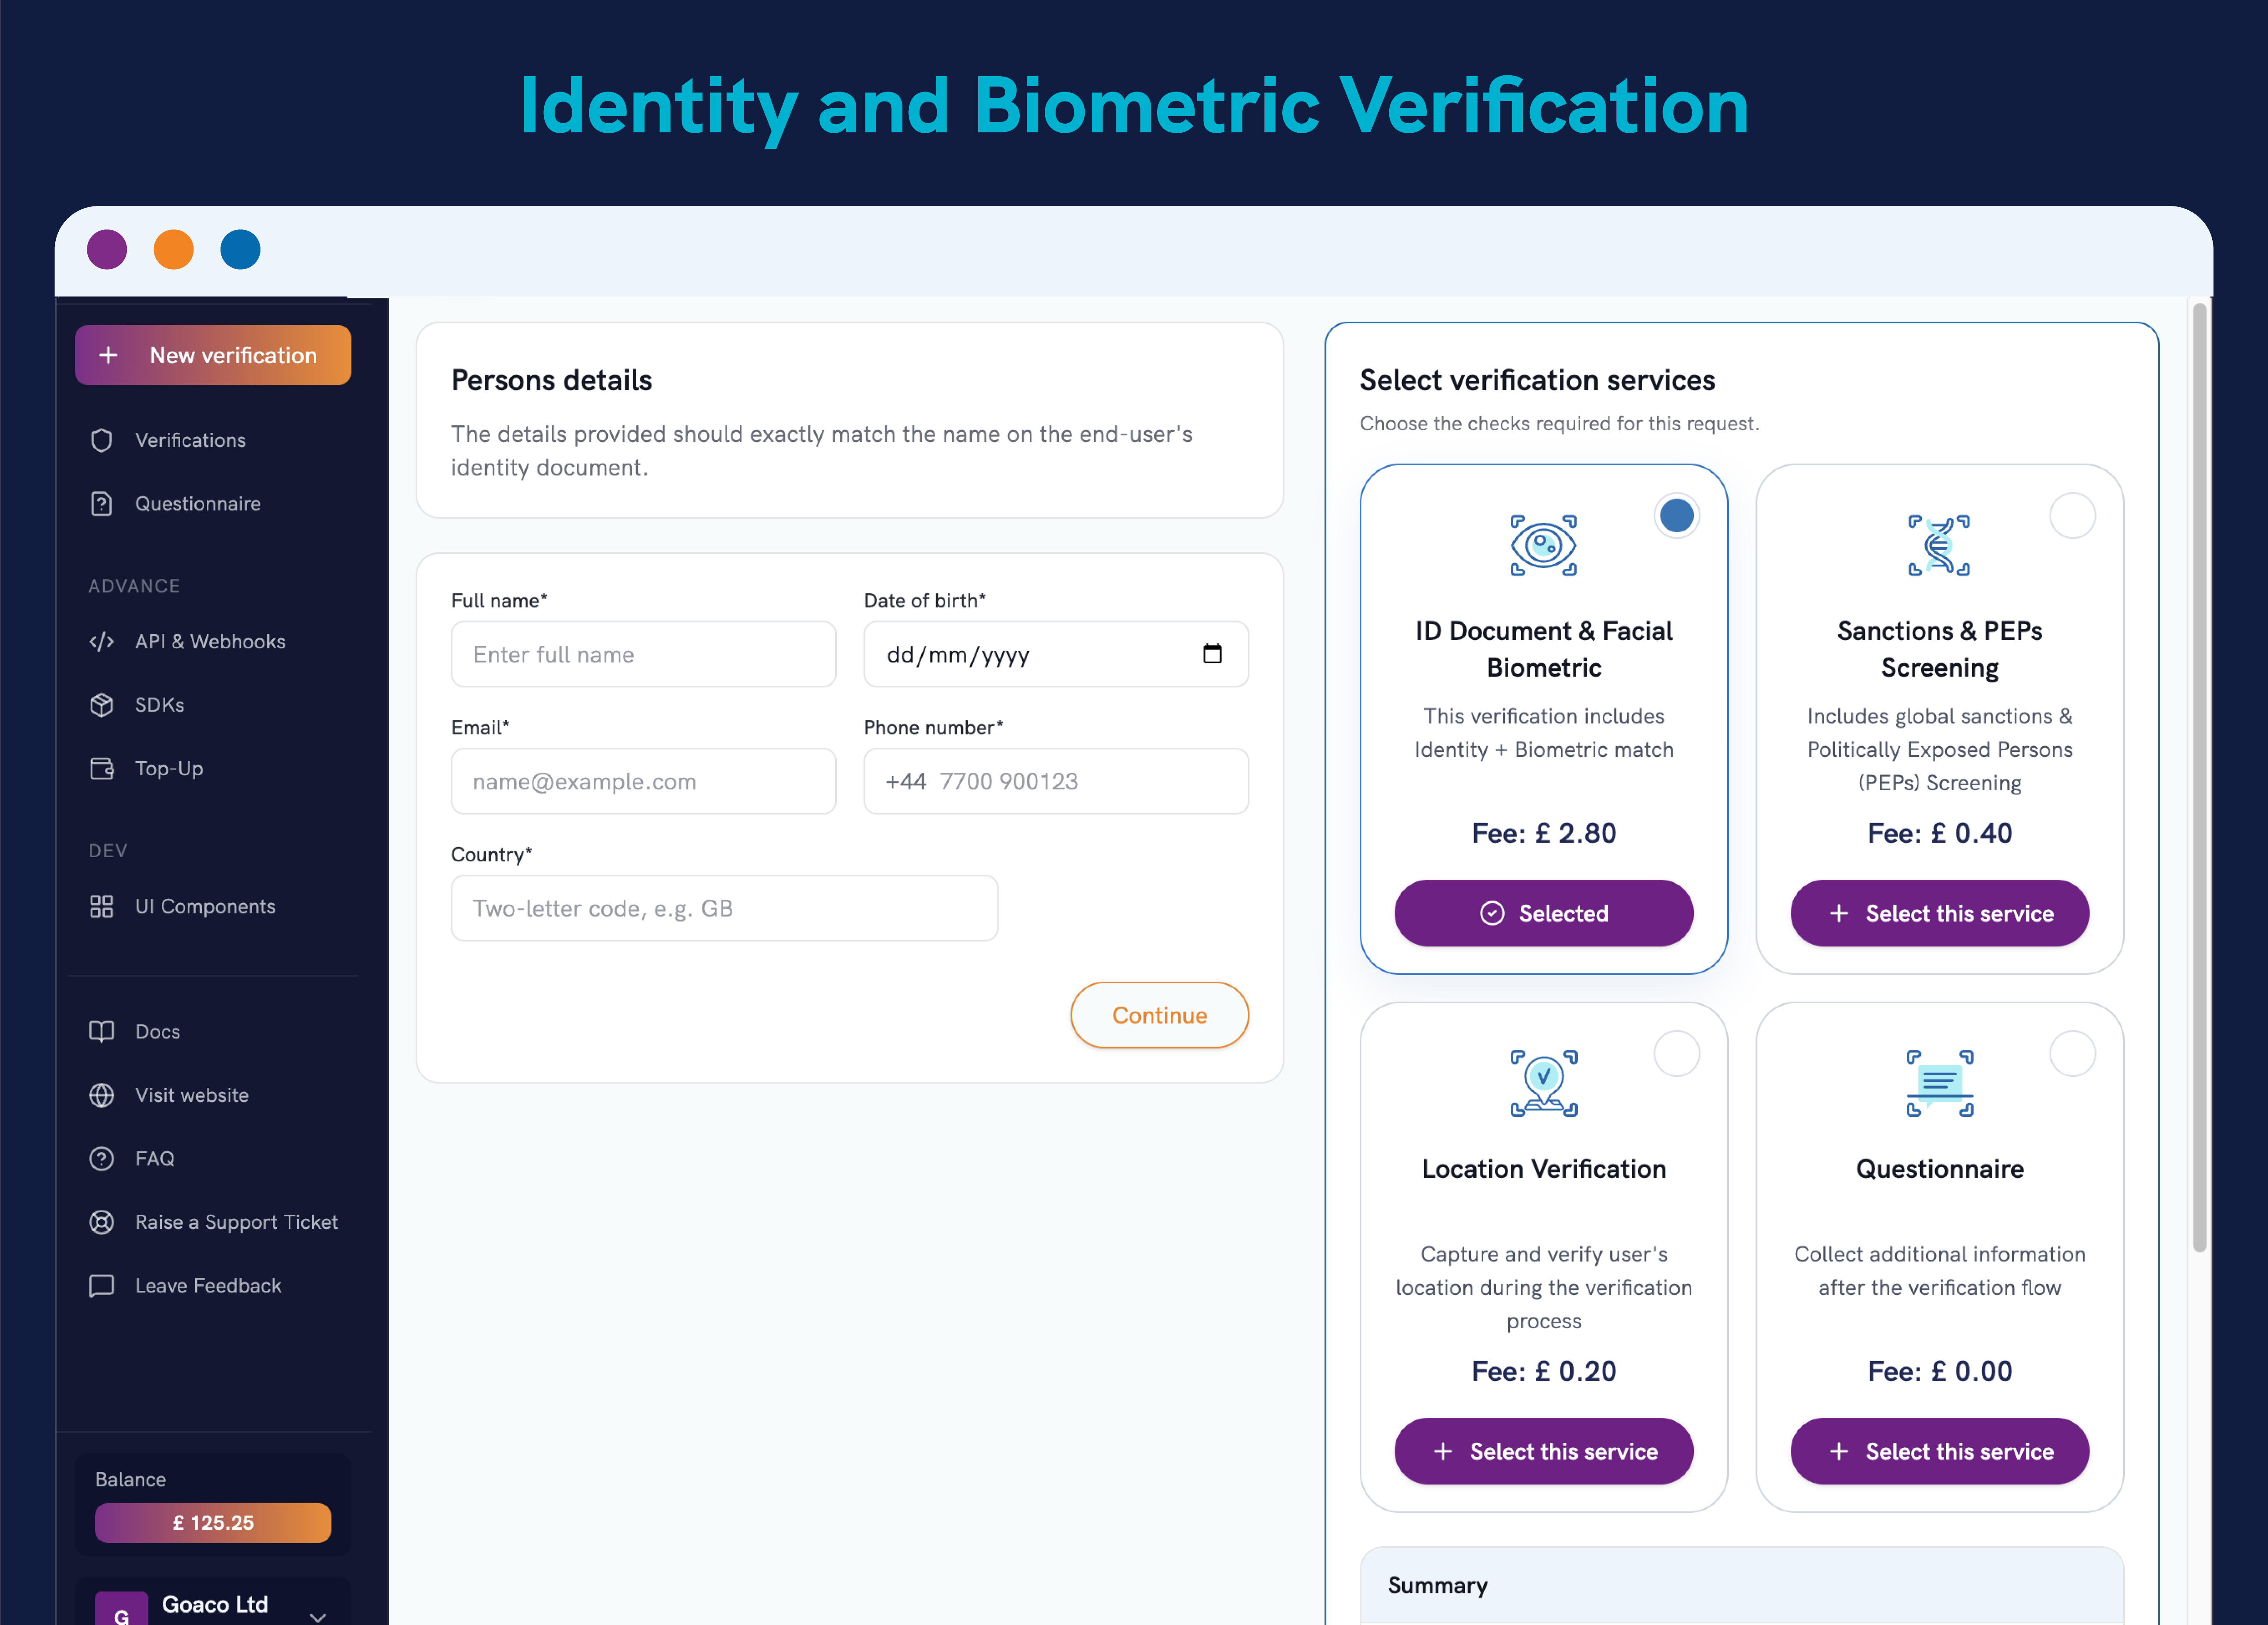This screenshot has width=2268, height=1625.
Task: Click the Summary heading
Action: (x=1437, y=1585)
